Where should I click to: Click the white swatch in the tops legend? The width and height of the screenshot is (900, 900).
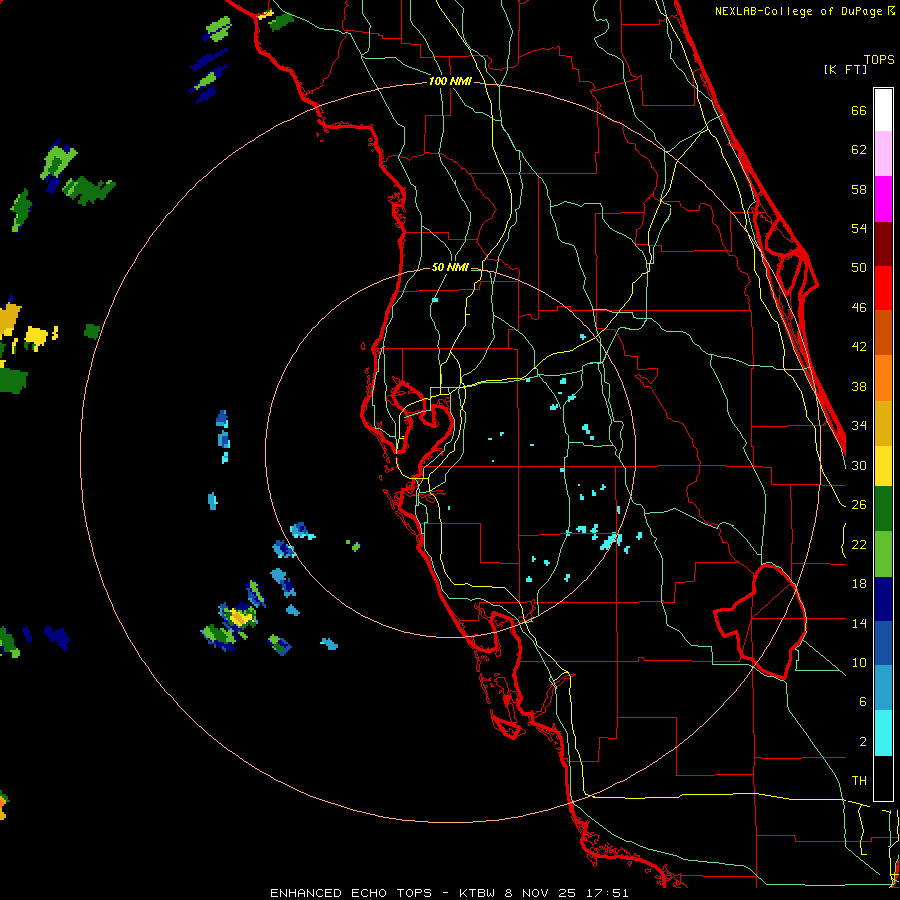point(883,110)
